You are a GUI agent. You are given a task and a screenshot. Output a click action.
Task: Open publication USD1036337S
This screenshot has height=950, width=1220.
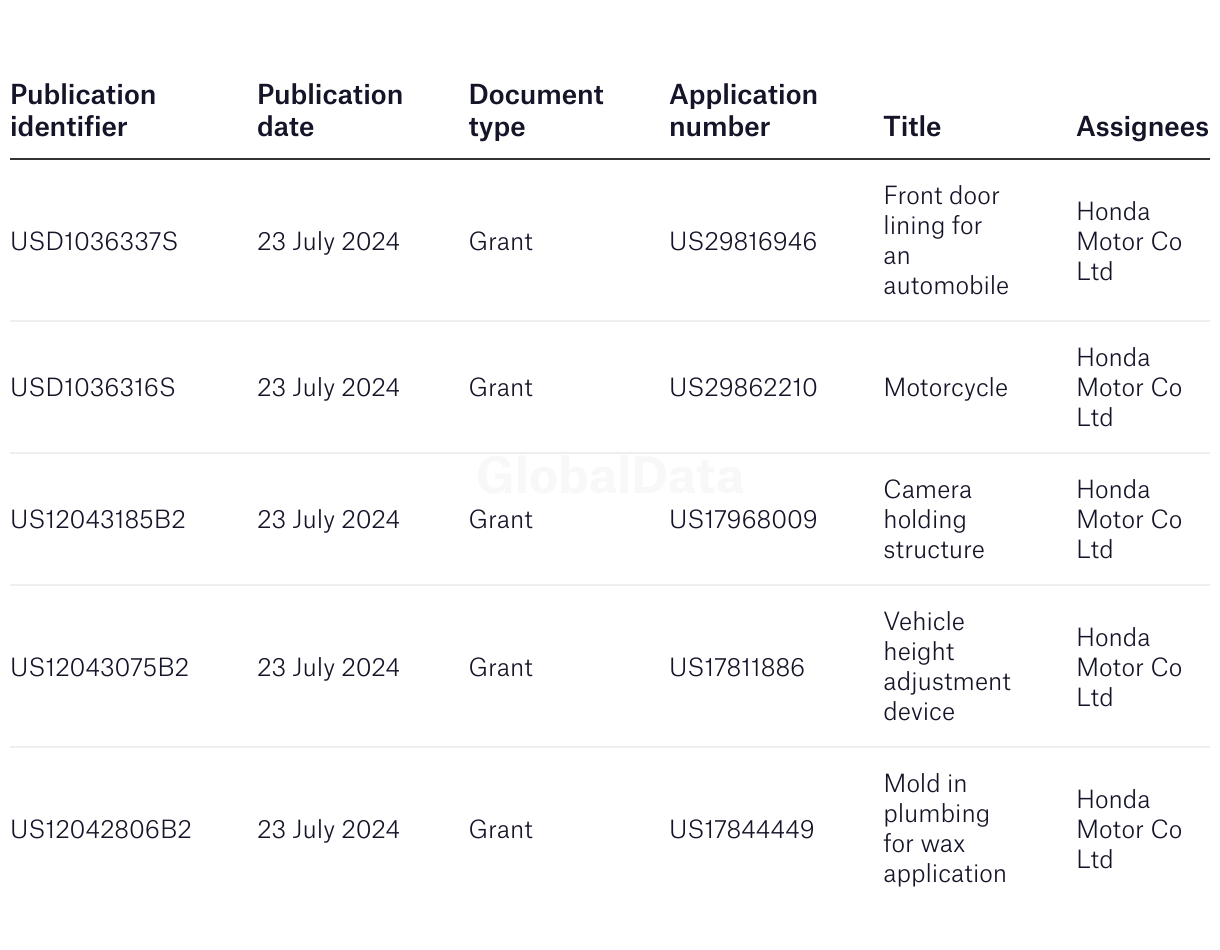click(94, 242)
